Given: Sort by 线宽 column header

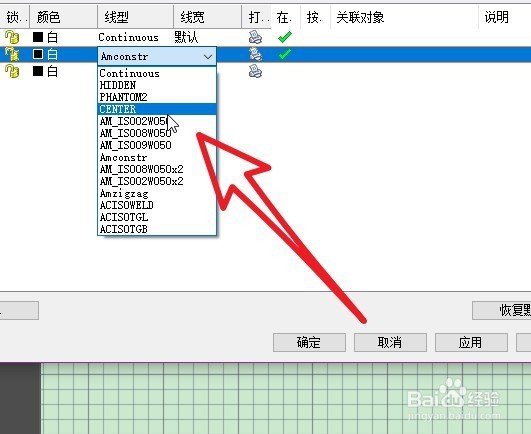Looking at the screenshot, I should tap(208, 17).
